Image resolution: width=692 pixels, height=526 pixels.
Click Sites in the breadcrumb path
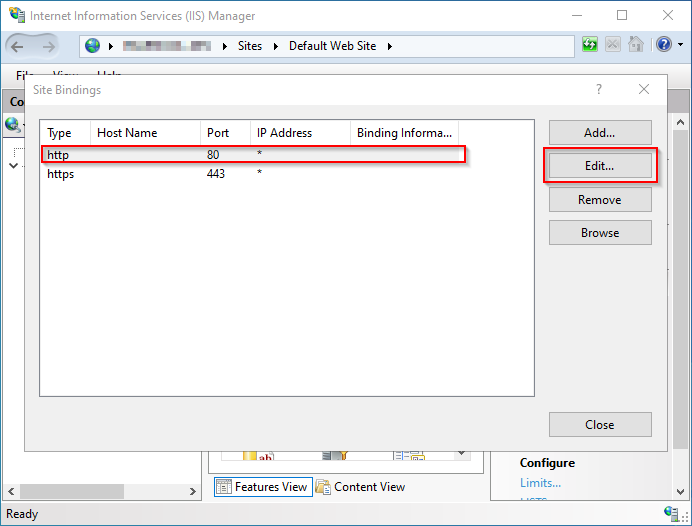click(x=250, y=46)
